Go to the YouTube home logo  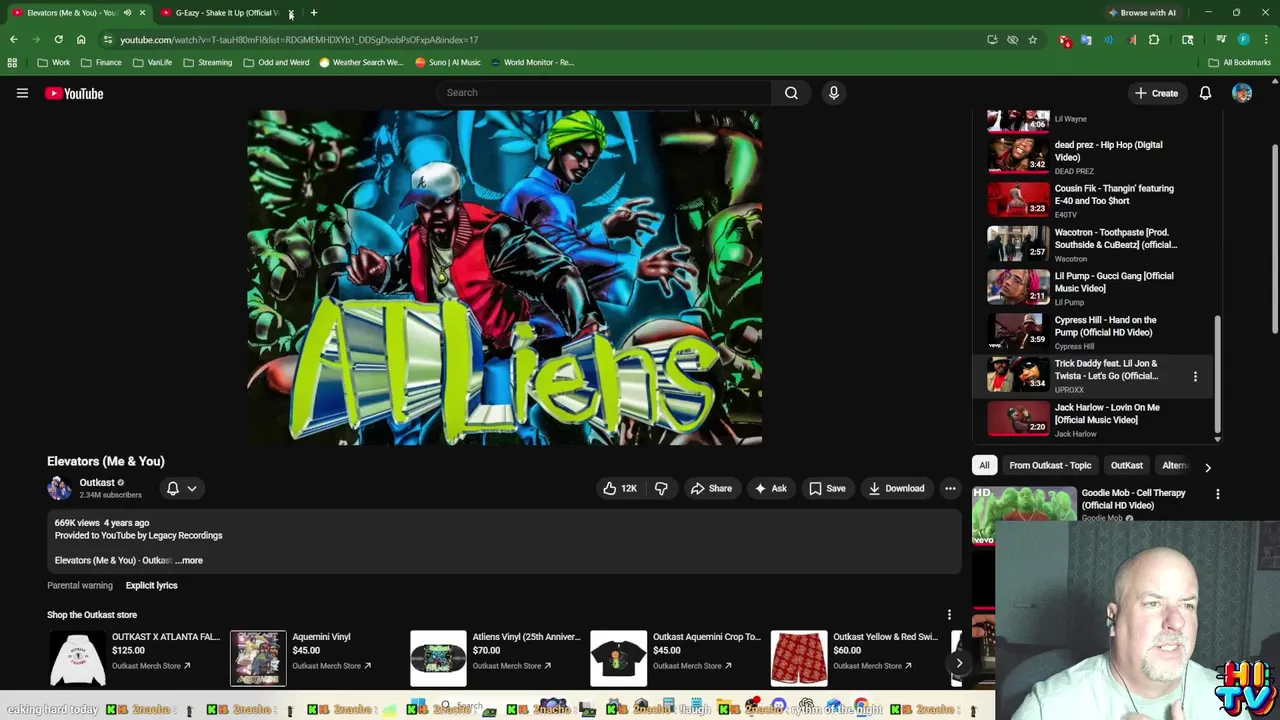(74, 93)
